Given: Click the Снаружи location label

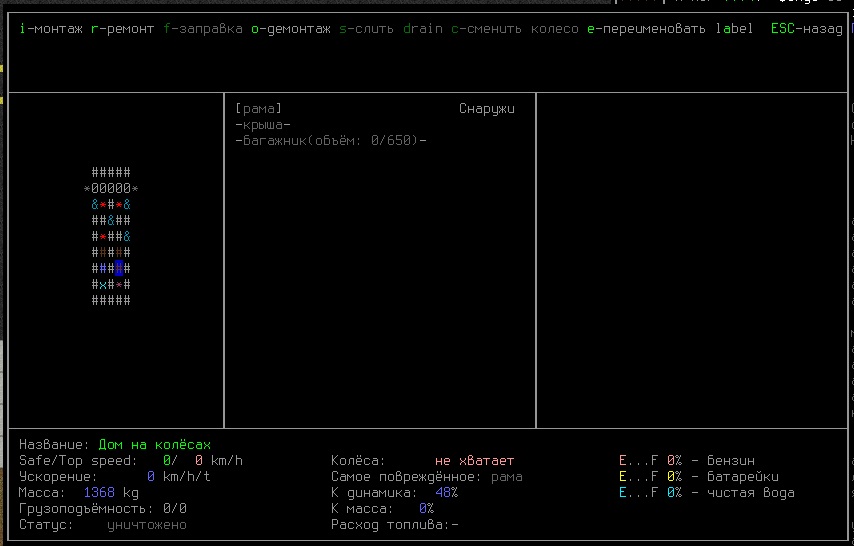Looking at the screenshot, I should pos(487,108).
